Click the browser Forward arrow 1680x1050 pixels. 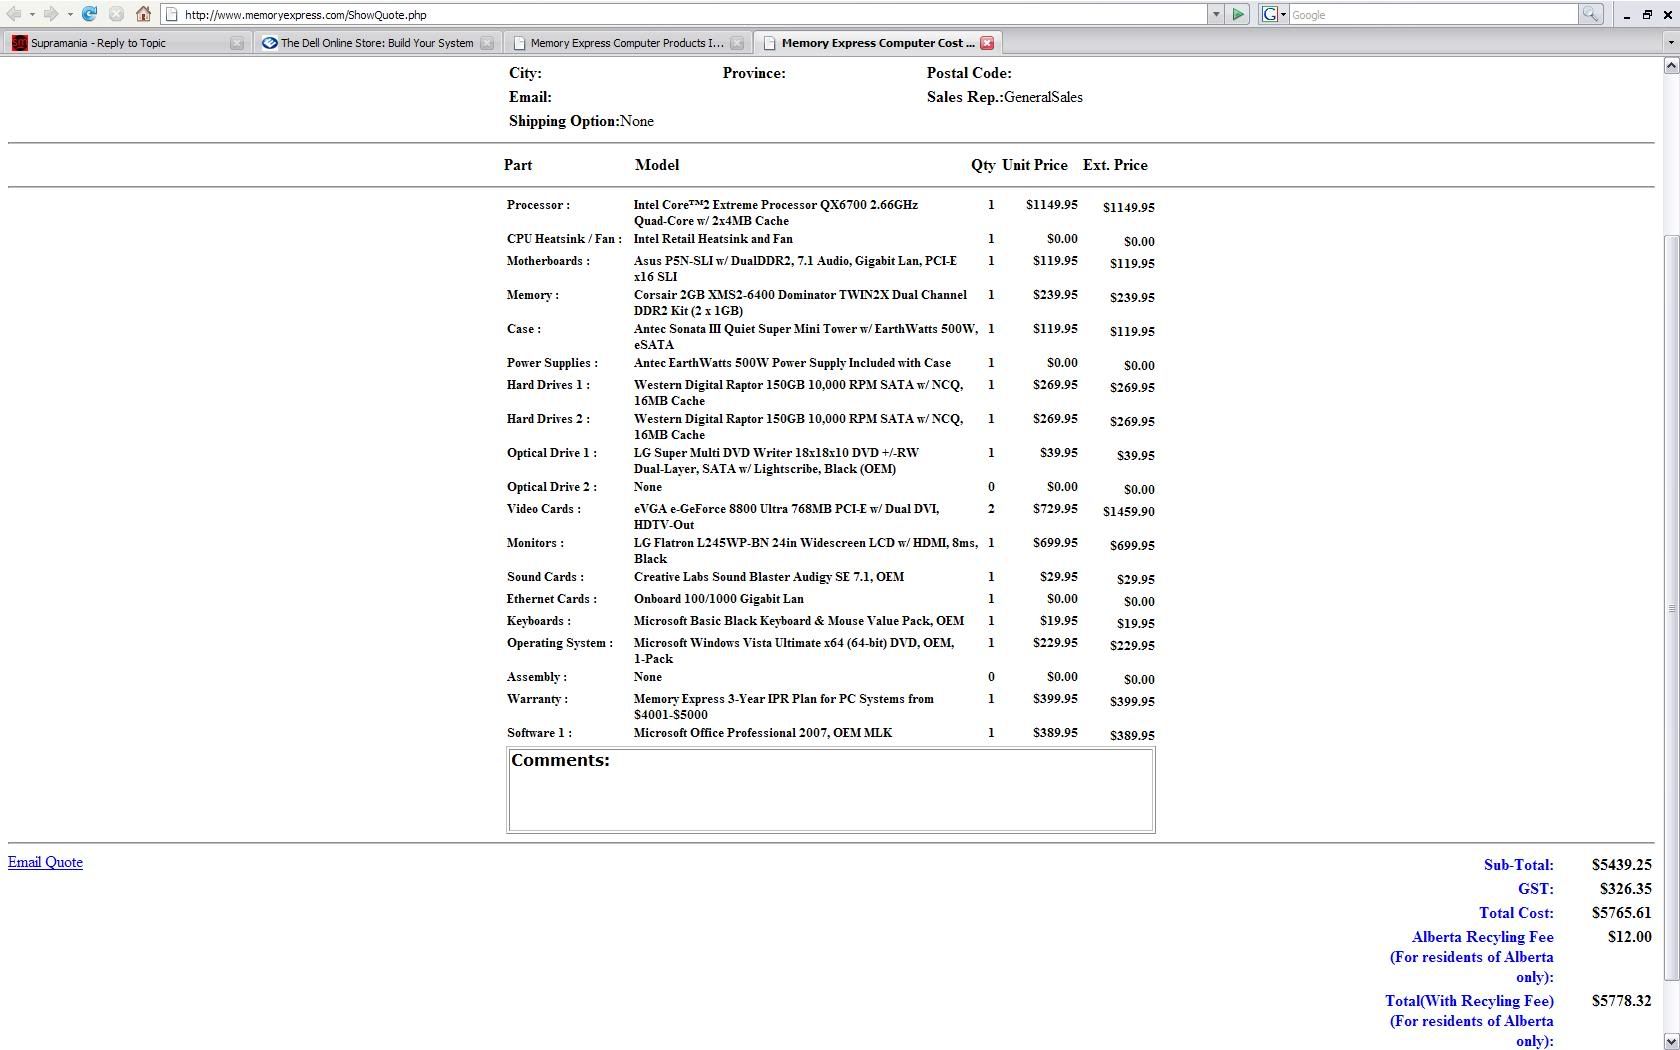point(50,14)
